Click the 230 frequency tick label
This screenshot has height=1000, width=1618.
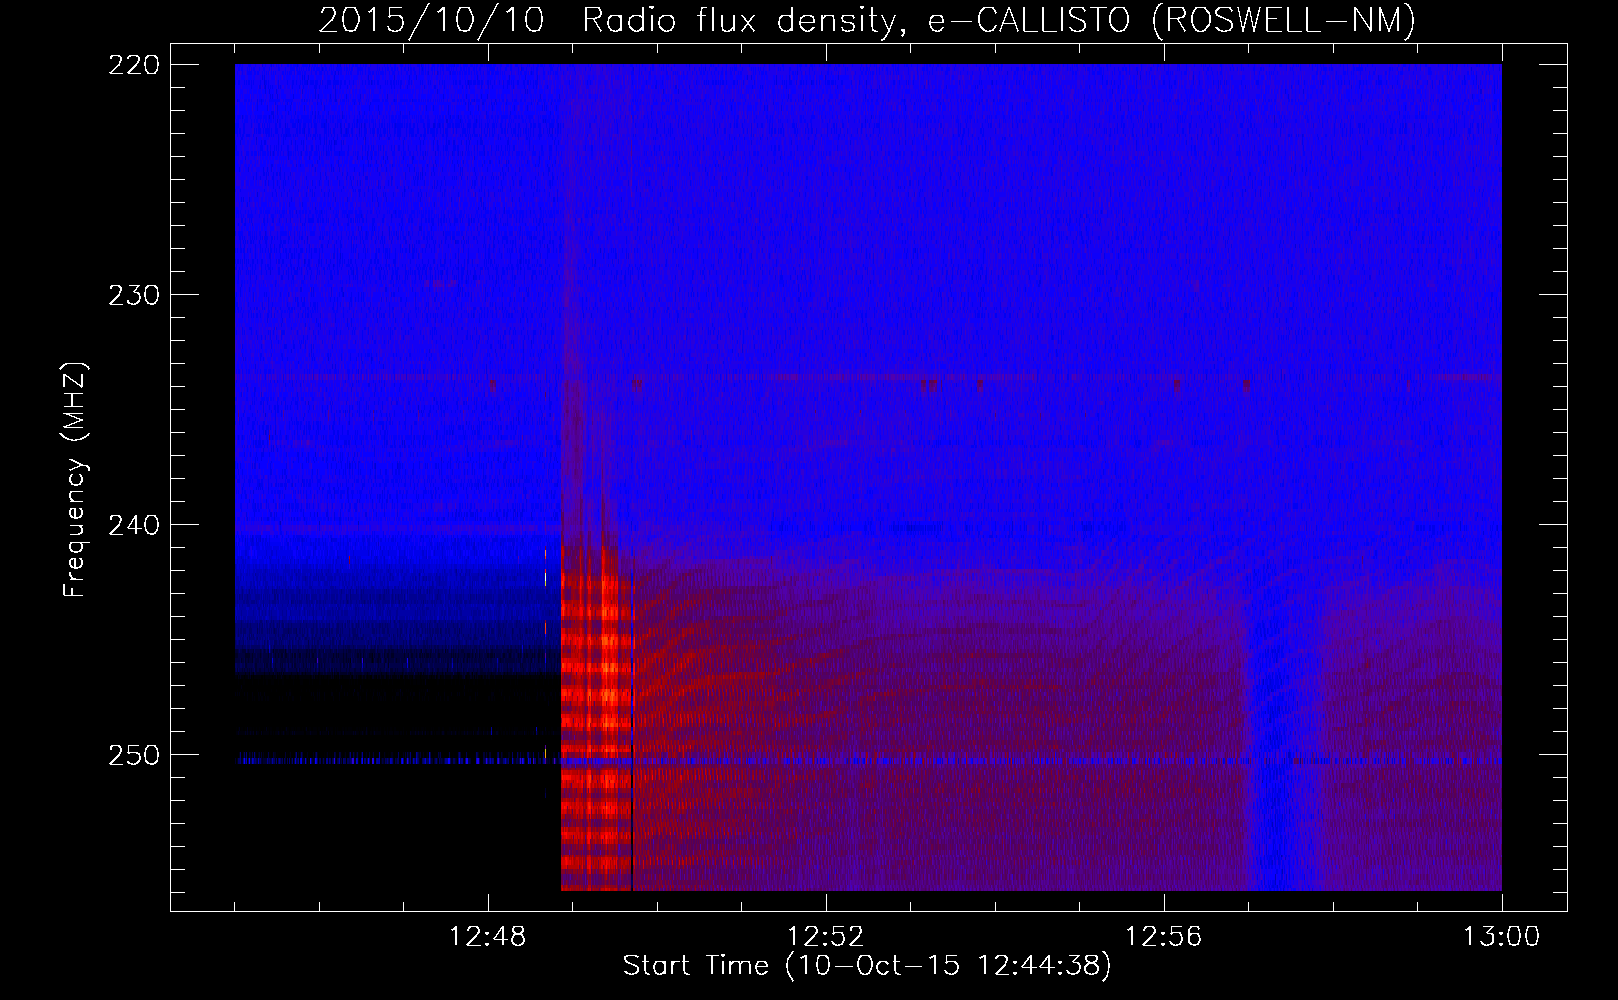point(133,295)
